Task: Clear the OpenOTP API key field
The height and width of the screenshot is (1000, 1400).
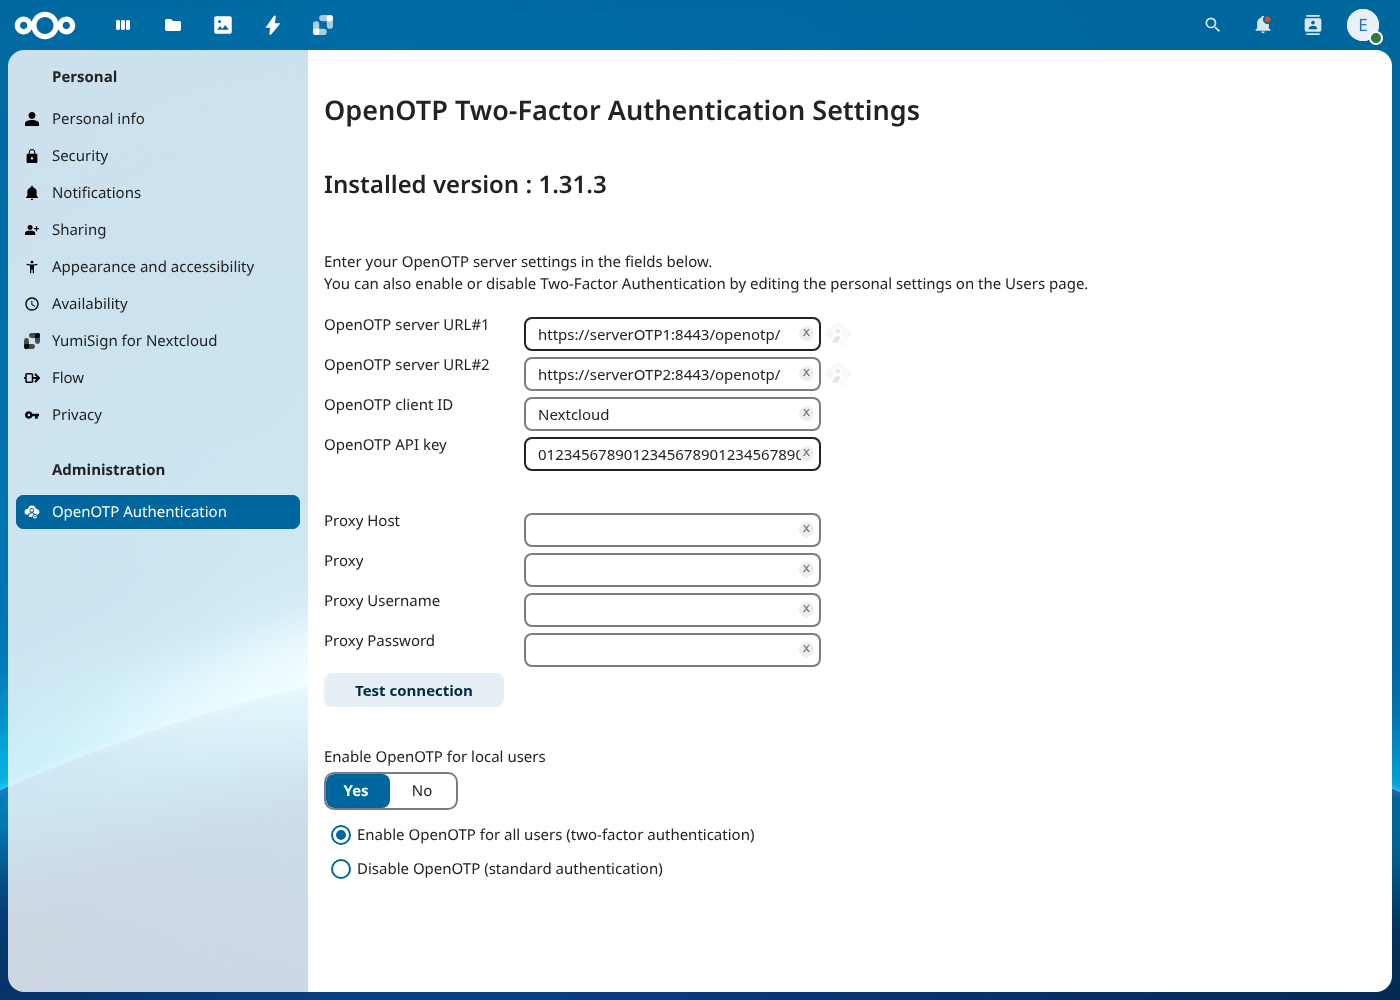Action: [806, 453]
